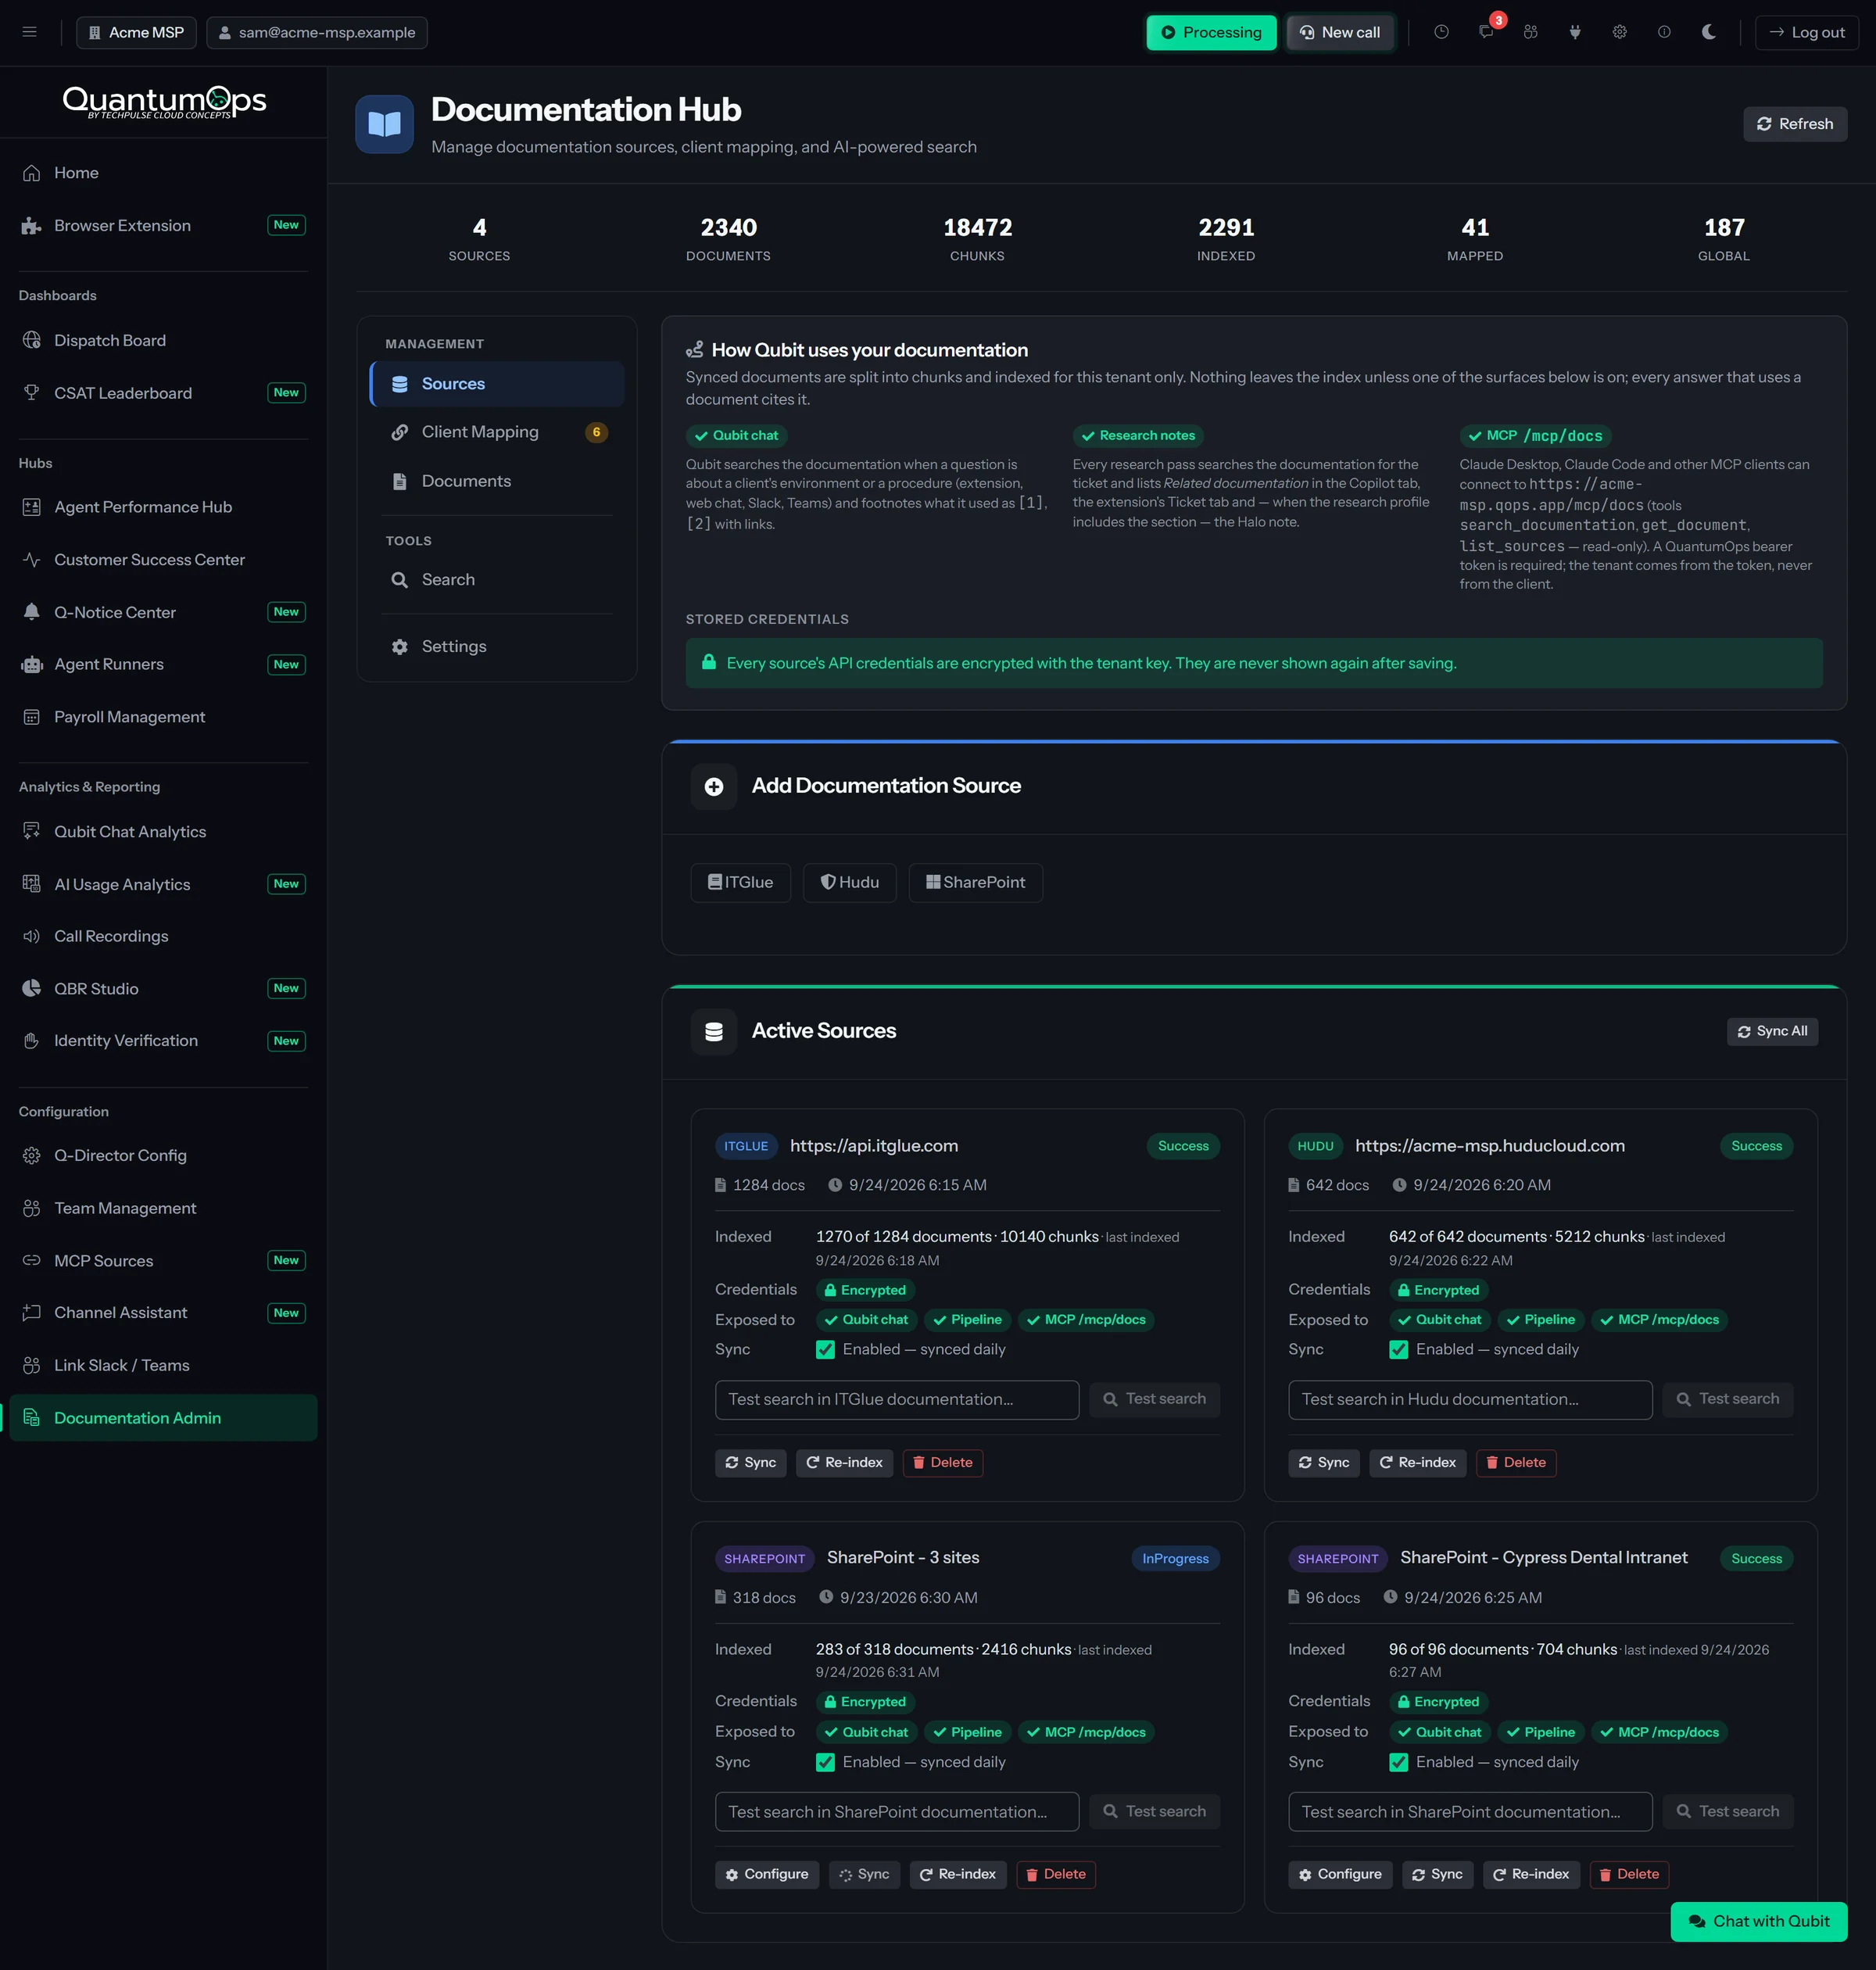Toggle dark mode moon icon
The height and width of the screenshot is (1970, 1876).
(x=1709, y=32)
